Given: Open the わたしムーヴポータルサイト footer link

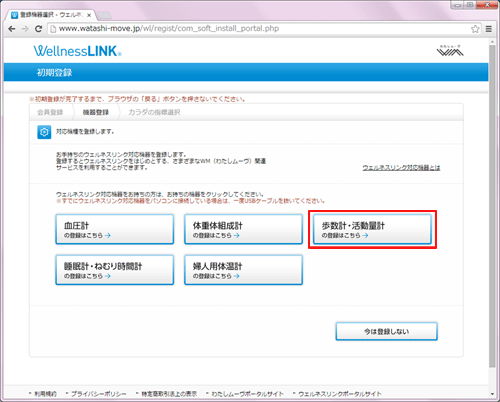Looking at the screenshot, I should [x=248, y=394].
